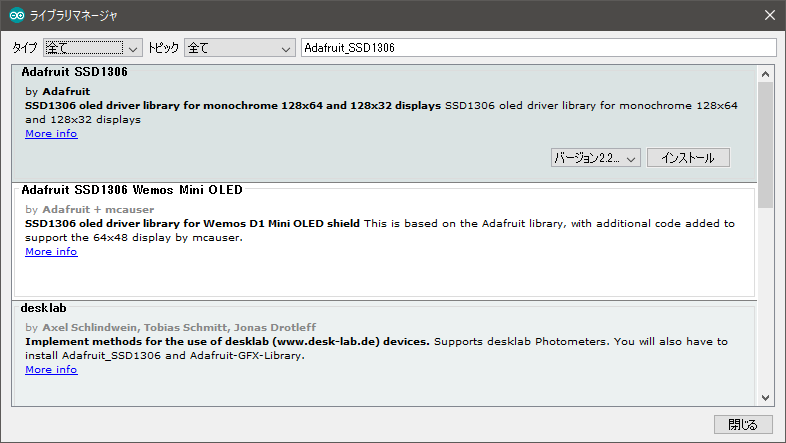Viewport: 786px width, 443px height.
Task: Select the desklab library entry
Action: pos(384,354)
